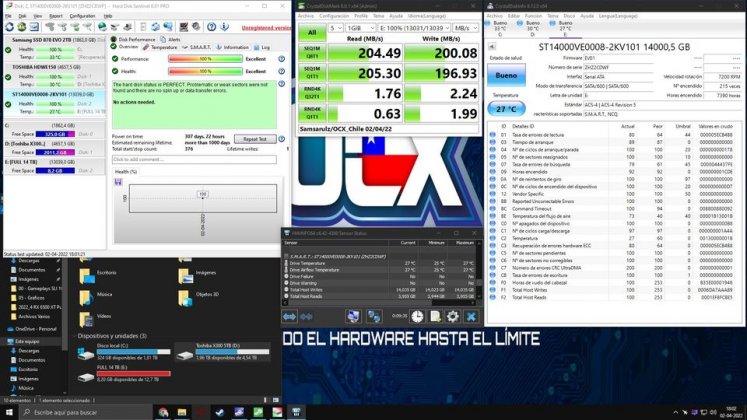Open the Función menu in CrystalDiskInfo

tap(533, 16)
